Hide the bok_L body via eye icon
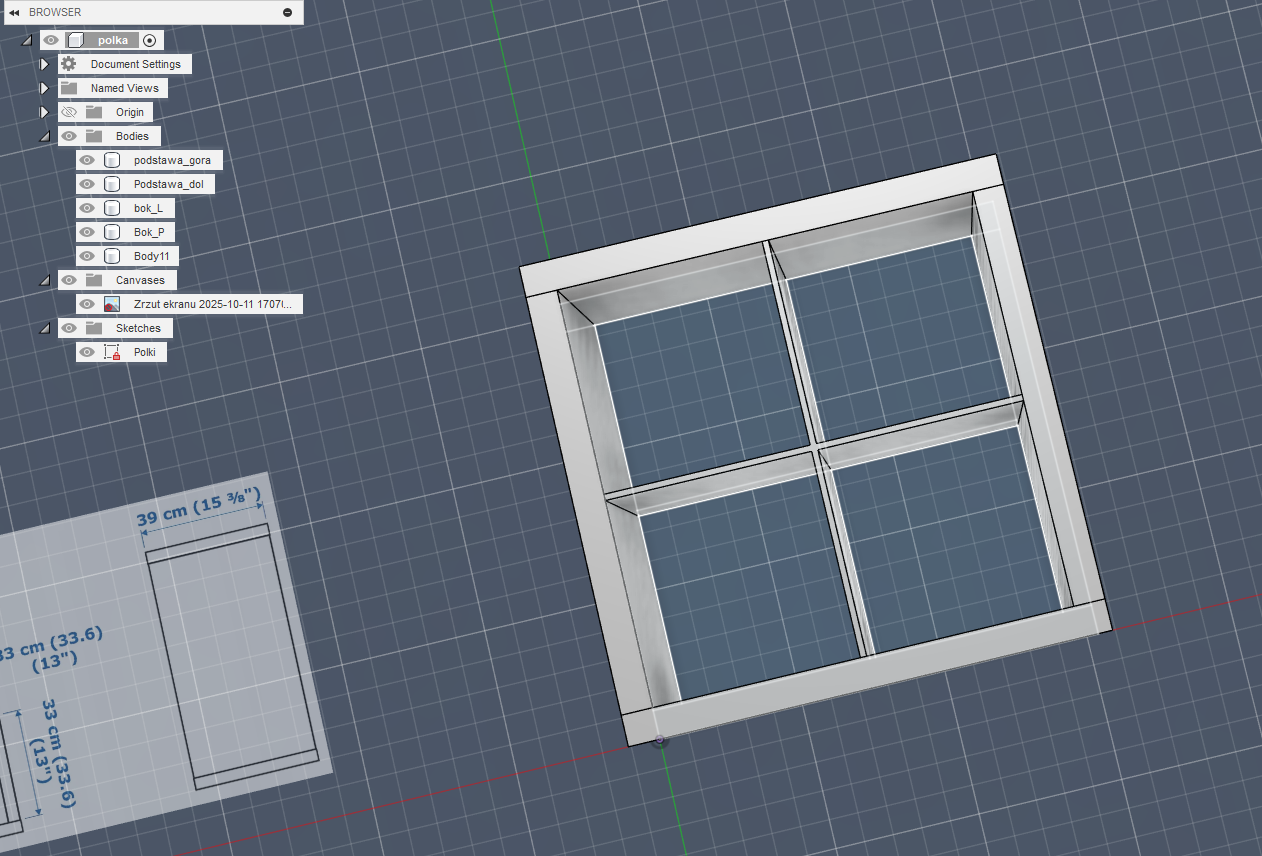The height and width of the screenshot is (856, 1262). 87,208
